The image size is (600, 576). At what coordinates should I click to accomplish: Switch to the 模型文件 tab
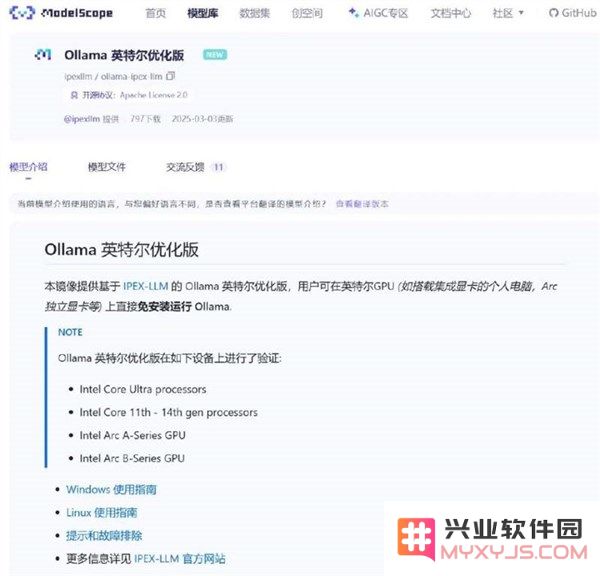(x=107, y=167)
